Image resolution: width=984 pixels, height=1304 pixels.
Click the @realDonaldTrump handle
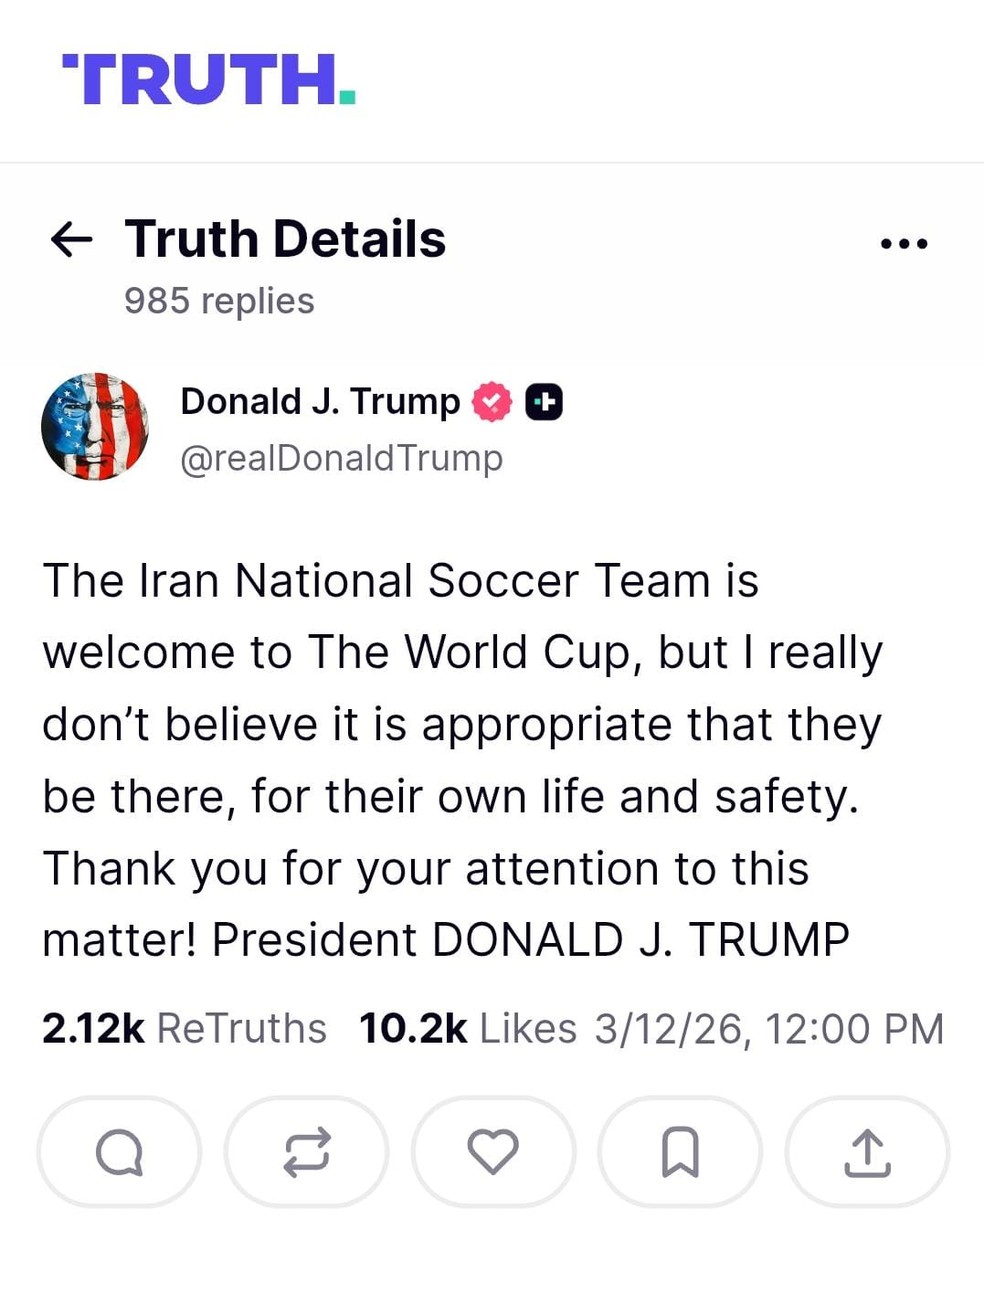(341, 458)
